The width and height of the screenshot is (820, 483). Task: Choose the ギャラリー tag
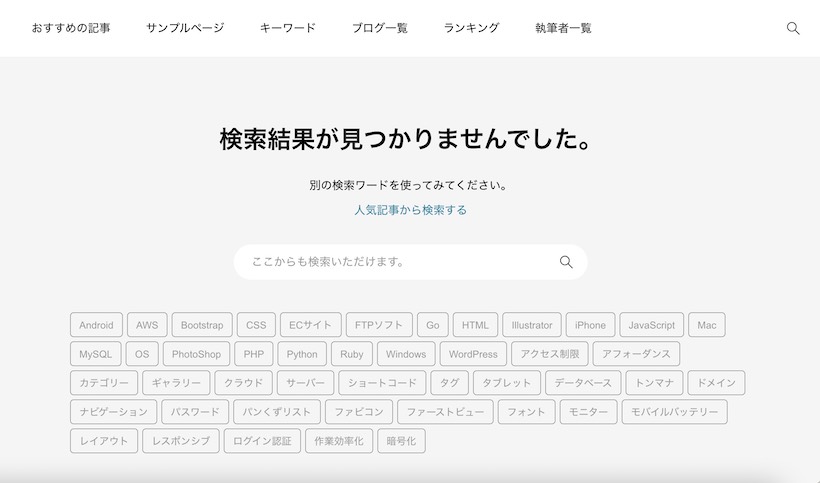click(176, 383)
